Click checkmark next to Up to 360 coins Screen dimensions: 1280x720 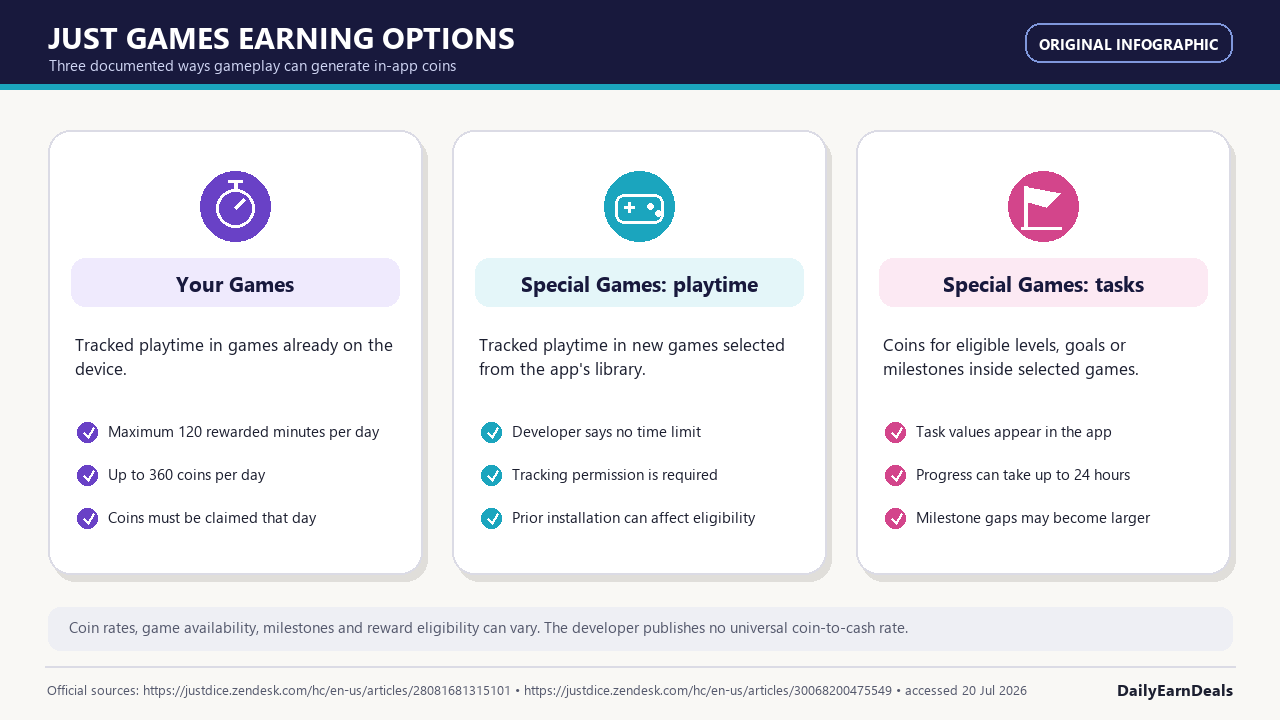coord(88,475)
